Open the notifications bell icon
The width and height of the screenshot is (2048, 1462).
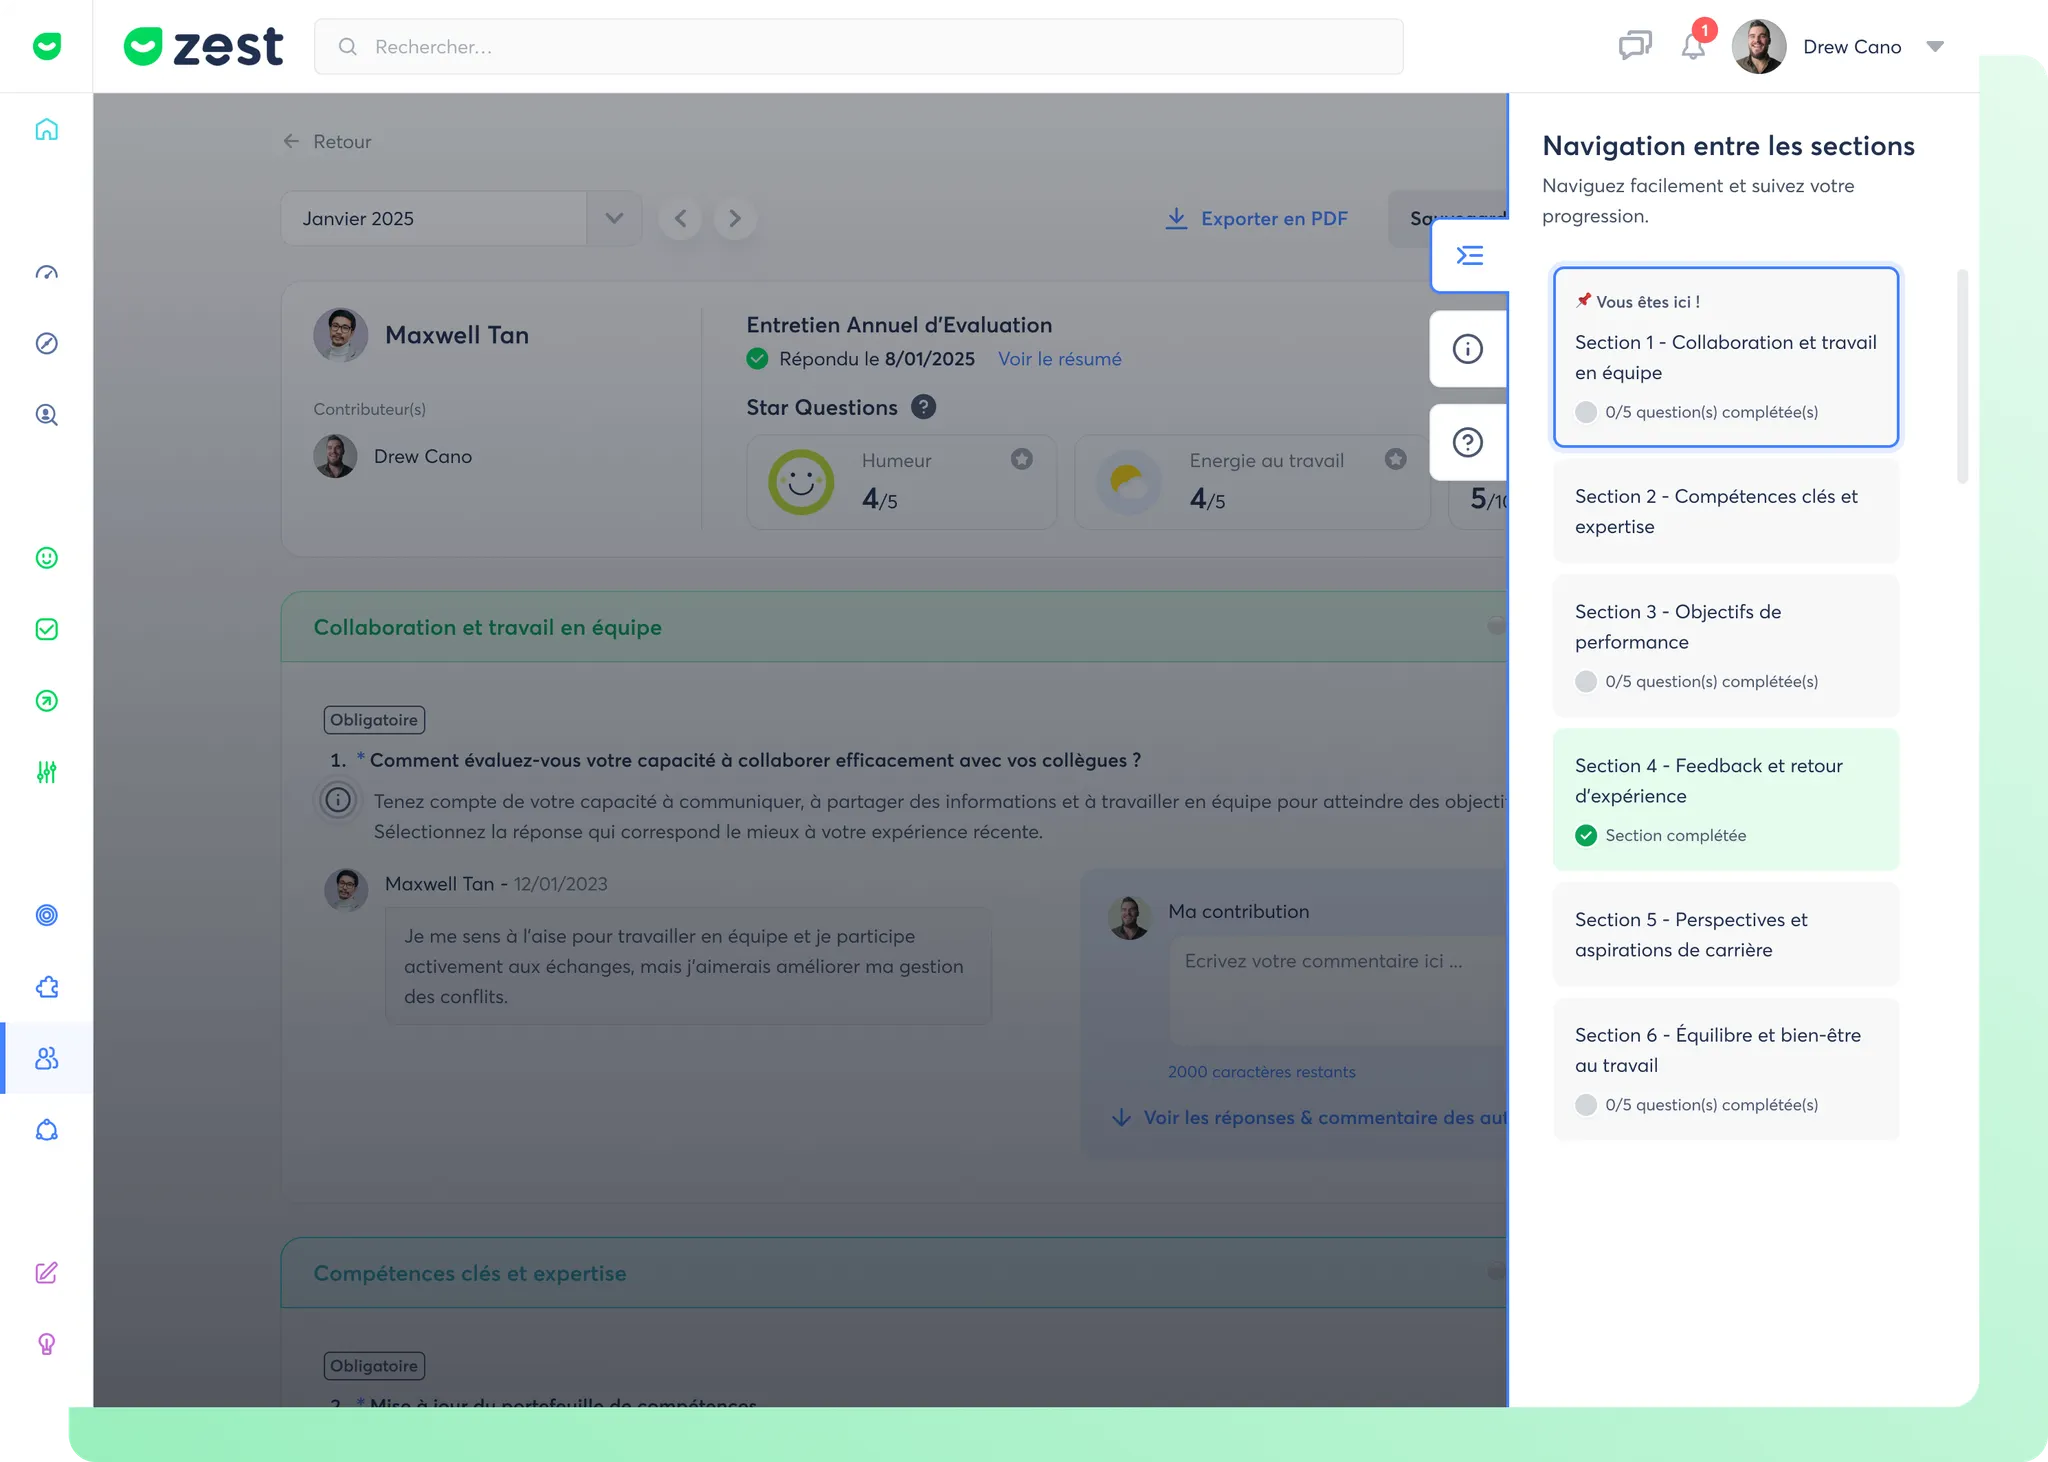point(1692,46)
